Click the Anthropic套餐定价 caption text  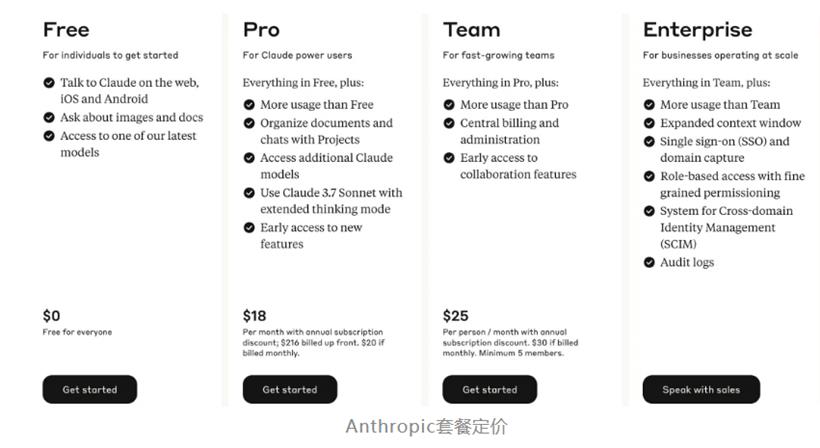426,427
